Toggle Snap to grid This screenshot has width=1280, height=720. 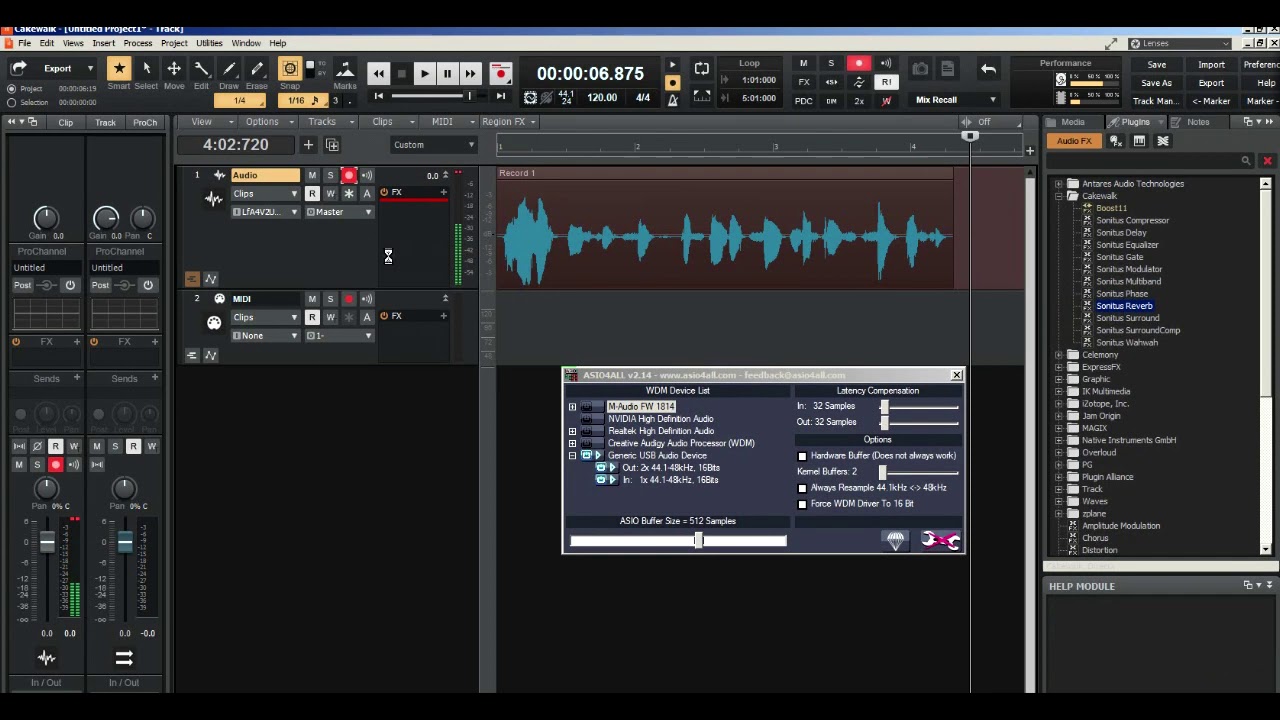click(x=290, y=68)
